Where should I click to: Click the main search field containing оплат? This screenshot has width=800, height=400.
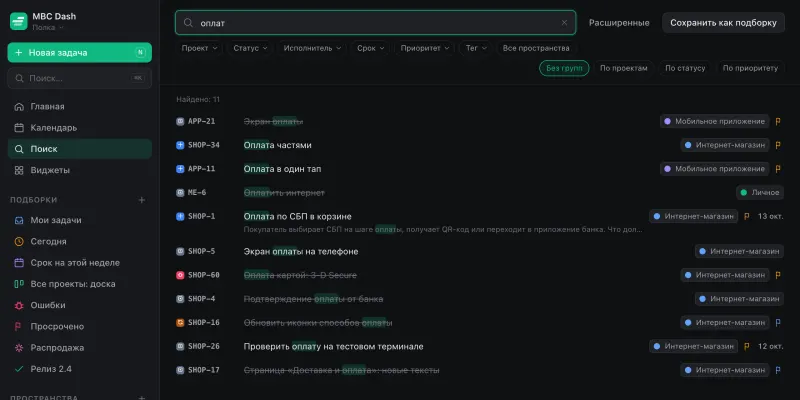coord(376,22)
